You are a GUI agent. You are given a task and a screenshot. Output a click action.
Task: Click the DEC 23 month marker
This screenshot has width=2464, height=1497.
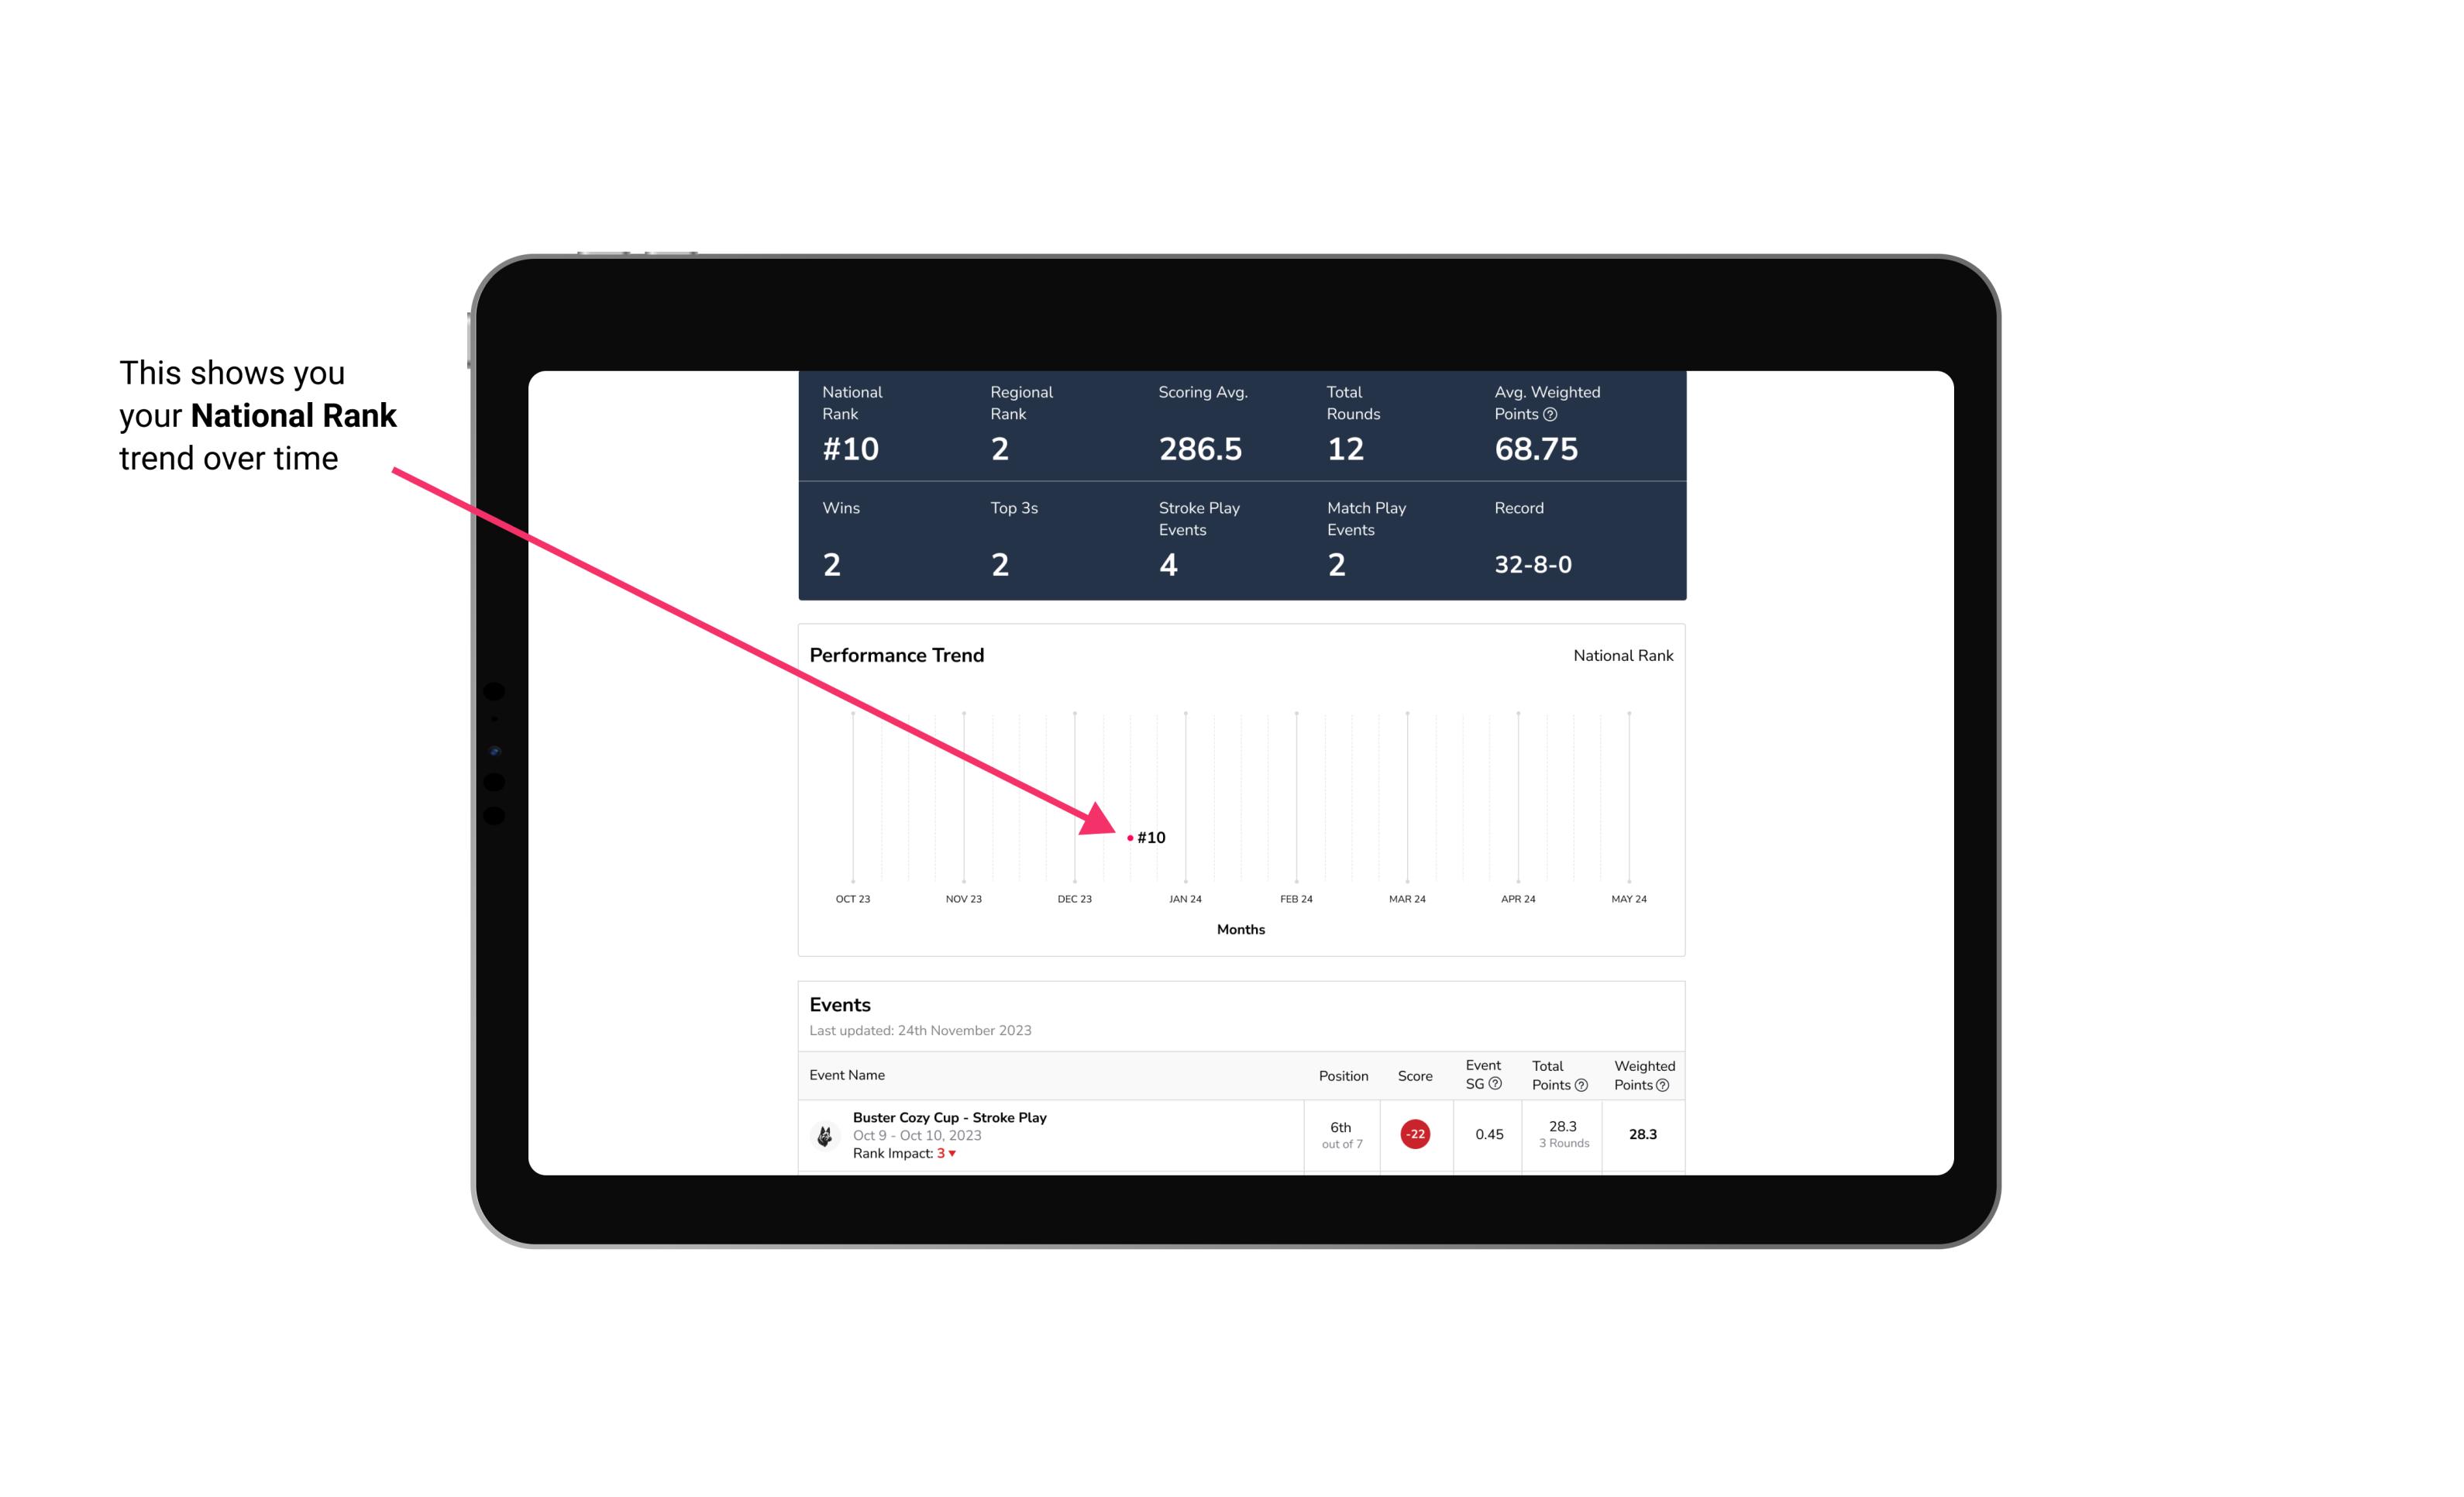[x=1074, y=897]
